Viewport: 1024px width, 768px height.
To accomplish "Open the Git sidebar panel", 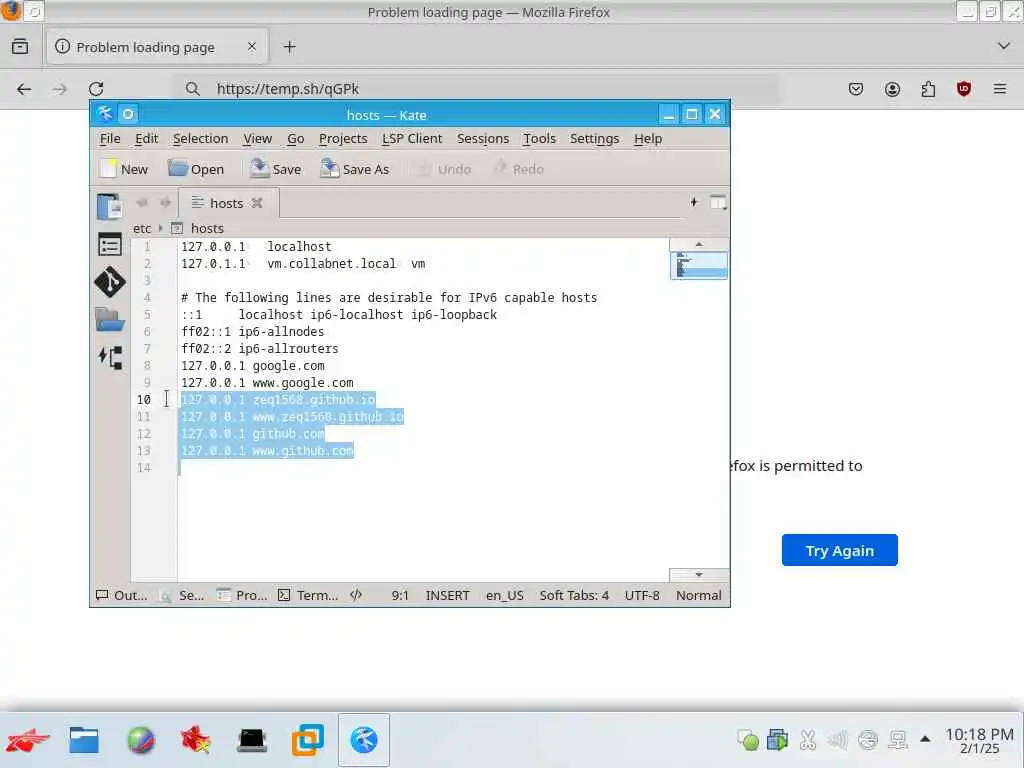I will [109, 282].
